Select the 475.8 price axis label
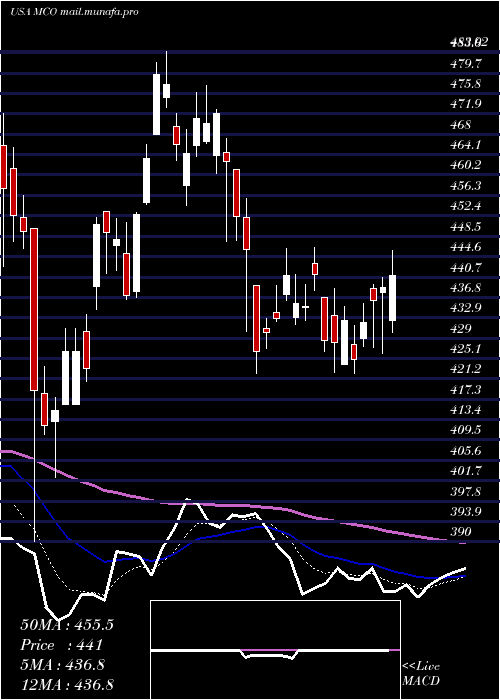The image size is (500, 700). coord(465,84)
